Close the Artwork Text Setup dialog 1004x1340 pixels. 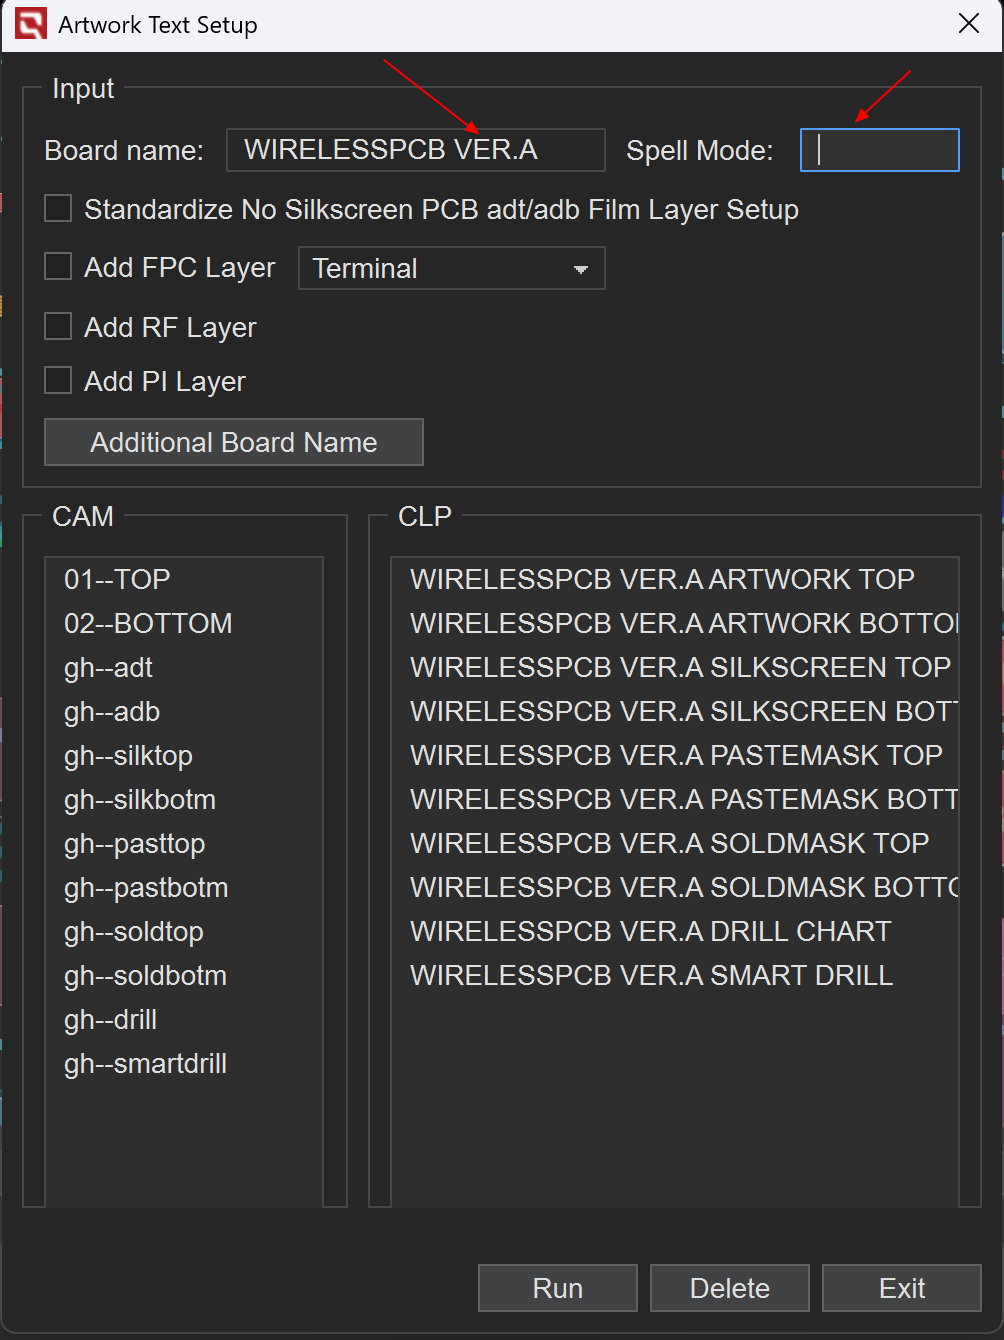coord(968,24)
